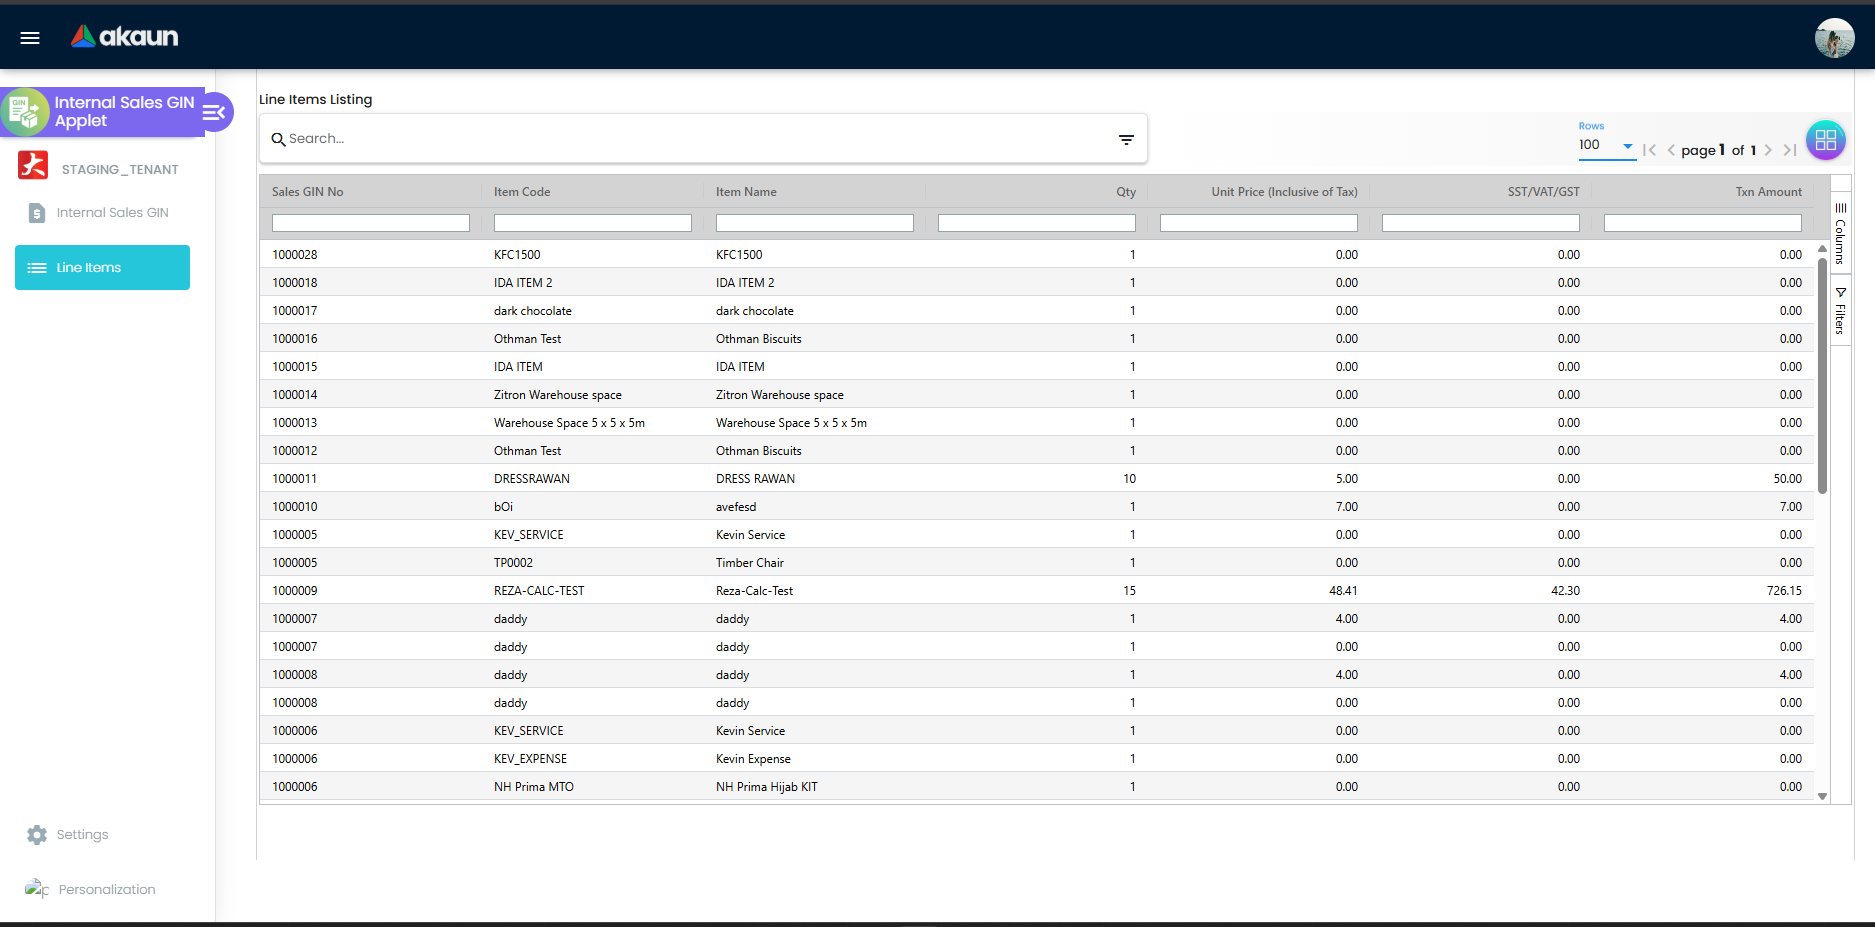The width and height of the screenshot is (1875, 927).
Task: Click the Sales GIN No filter box
Action: point(371,223)
